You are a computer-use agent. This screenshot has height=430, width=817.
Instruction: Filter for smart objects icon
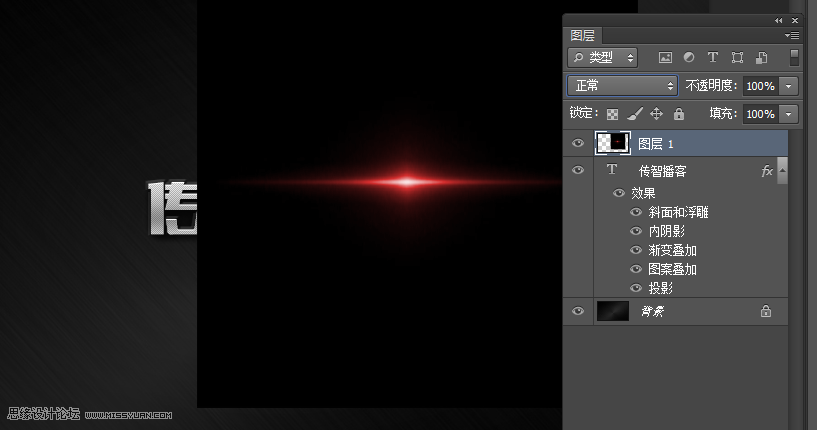(762, 57)
